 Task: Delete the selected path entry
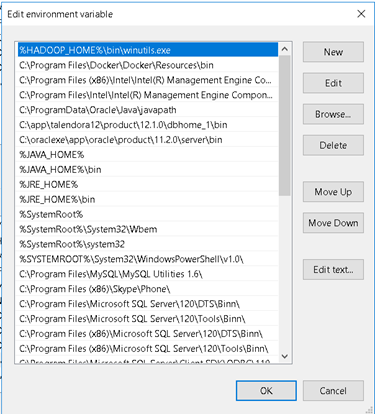tap(333, 145)
